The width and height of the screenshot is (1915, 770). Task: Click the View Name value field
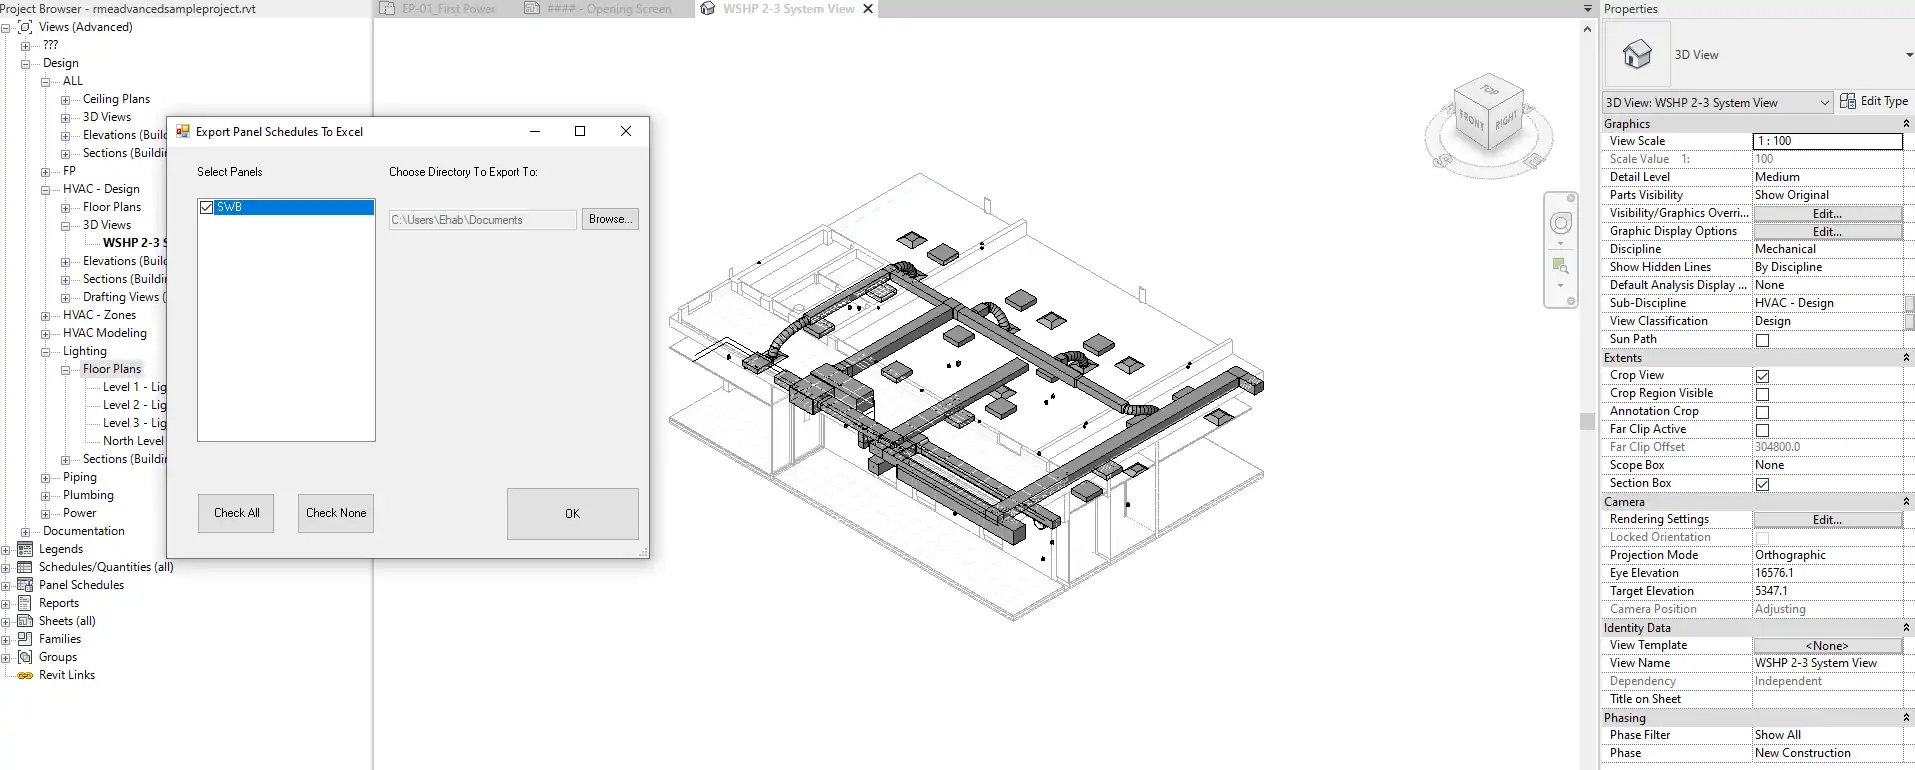[x=1827, y=663]
